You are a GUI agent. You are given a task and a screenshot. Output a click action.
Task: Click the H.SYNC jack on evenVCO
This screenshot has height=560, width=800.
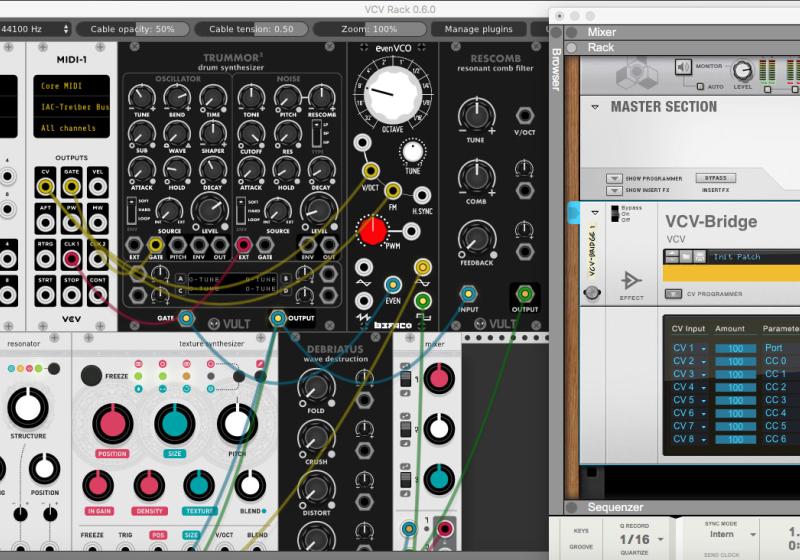point(421,195)
